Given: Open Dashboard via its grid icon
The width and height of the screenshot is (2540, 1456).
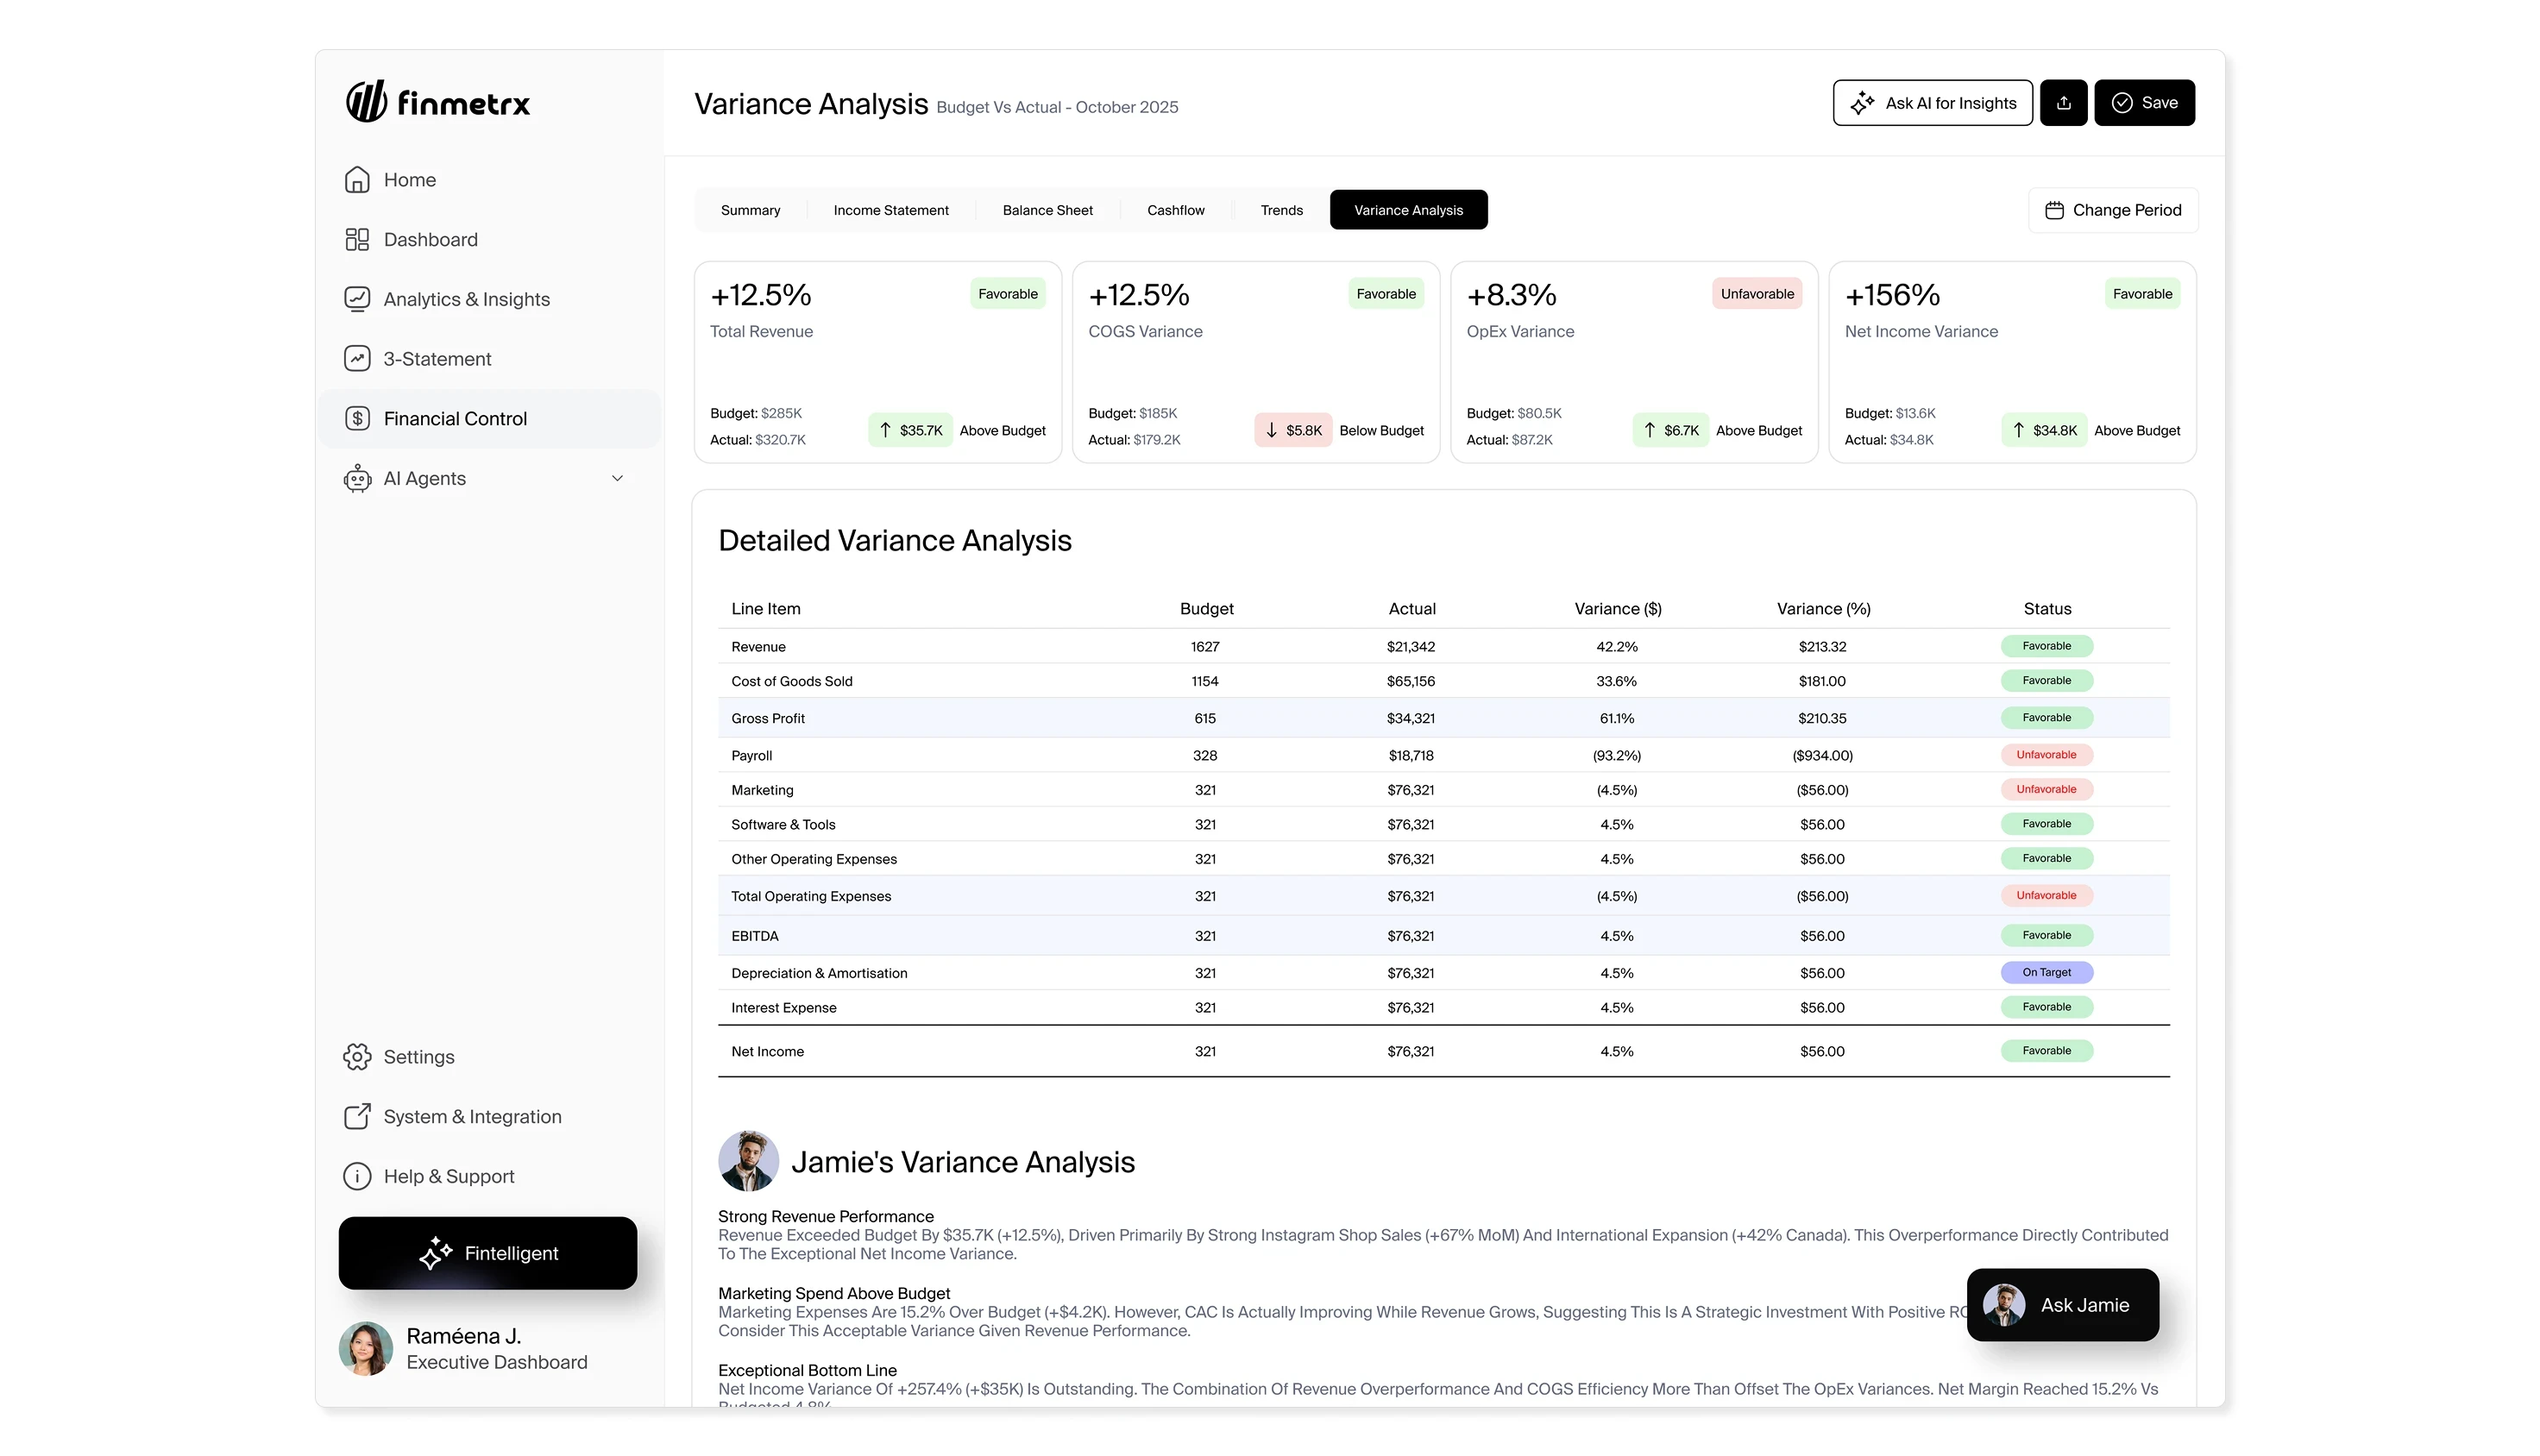Looking at the screenshot, I should click(357, 240).
